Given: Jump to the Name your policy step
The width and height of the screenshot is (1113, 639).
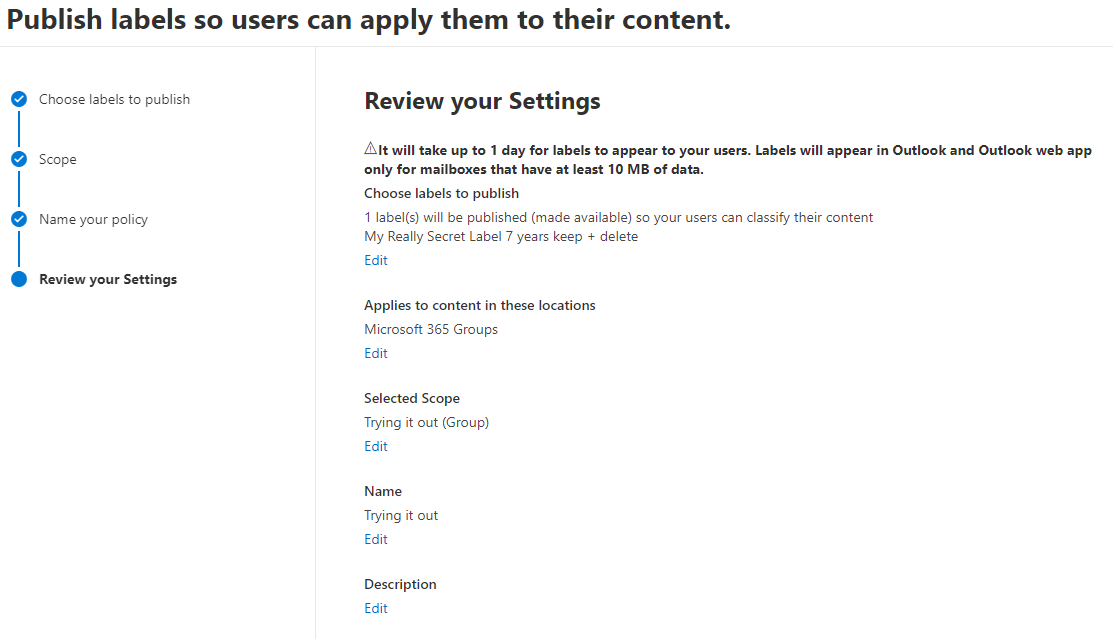Looking at the screenshot, I should (x=93, y=219).
